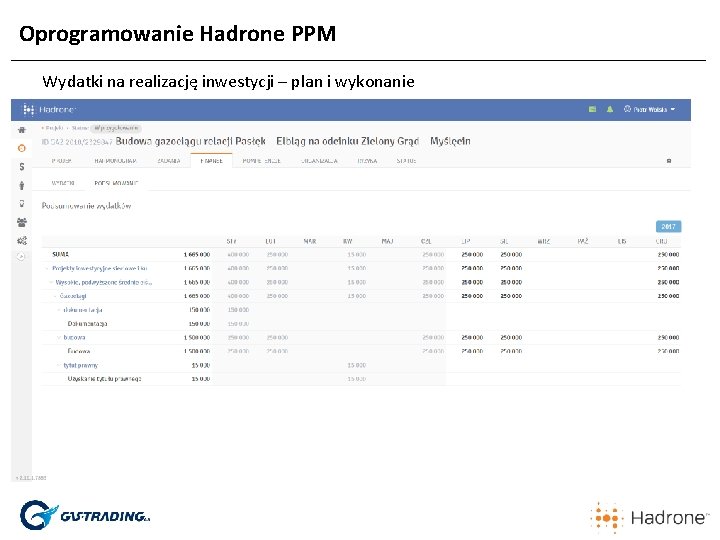Click the PAŹ month column header

(x=583, y=241)
